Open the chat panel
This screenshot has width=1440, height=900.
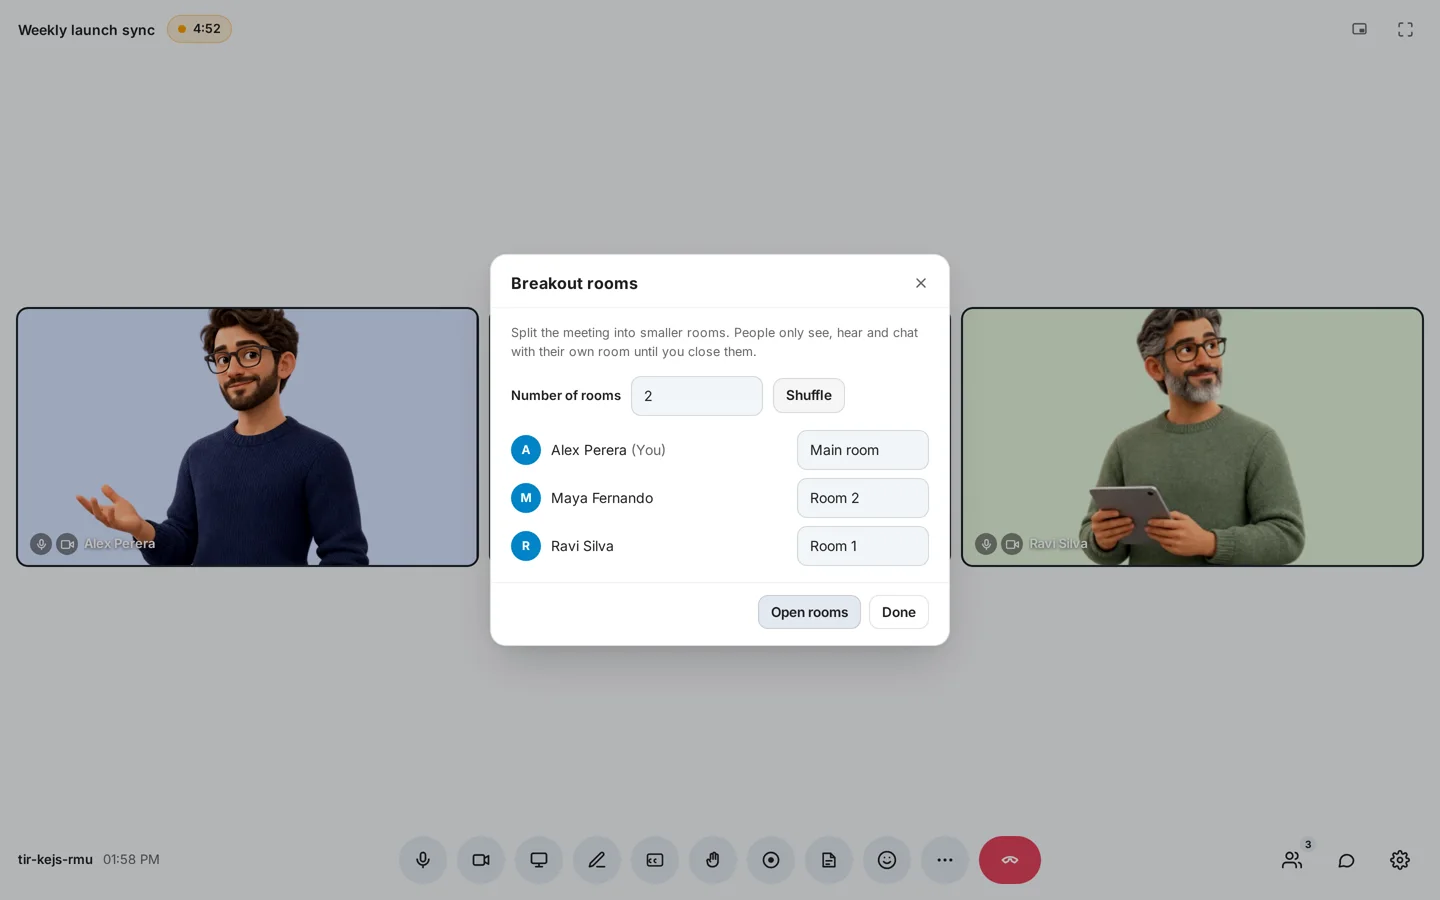click(1347, 860)
